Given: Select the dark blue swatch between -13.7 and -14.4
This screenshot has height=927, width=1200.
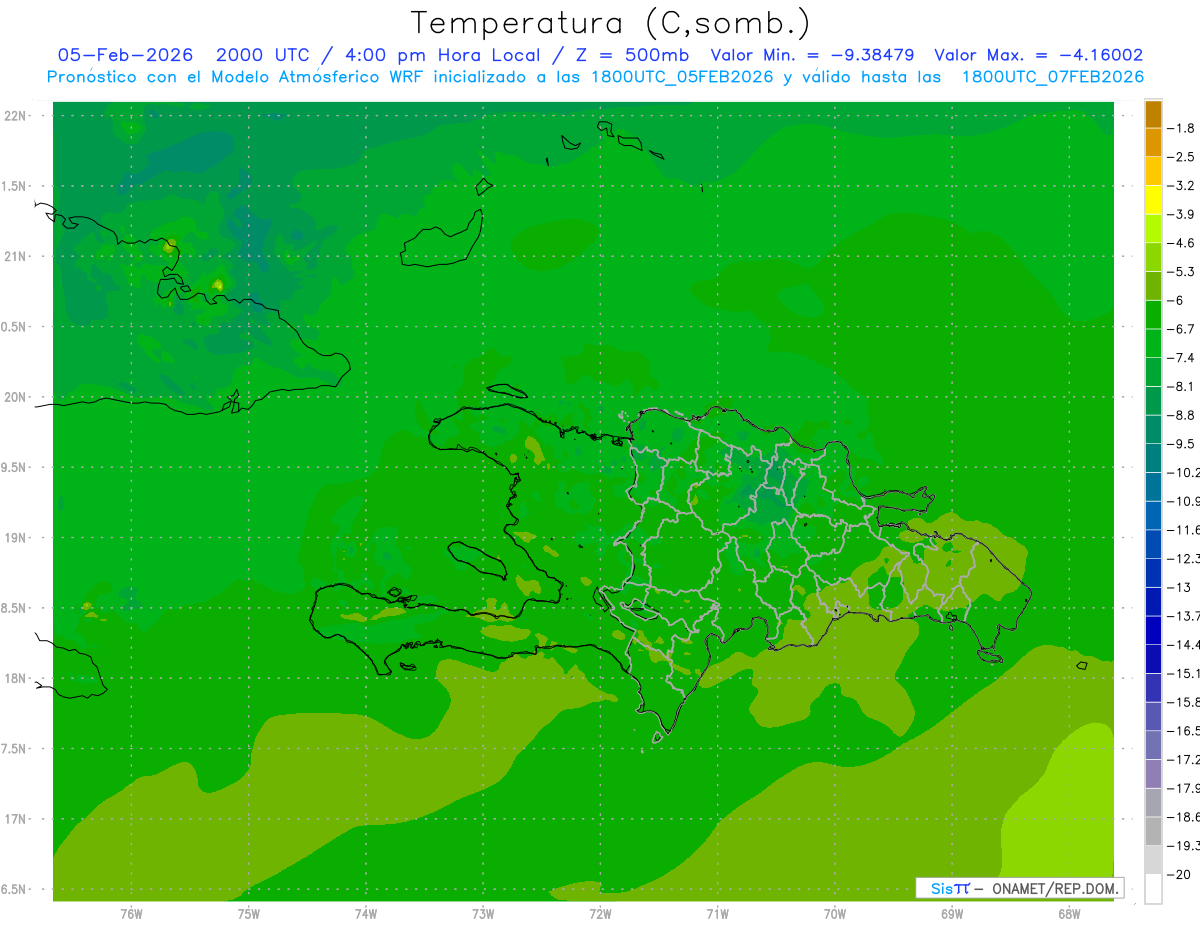Looking at the screenshot, I should pyautogui.click(x=1153, y=630).
